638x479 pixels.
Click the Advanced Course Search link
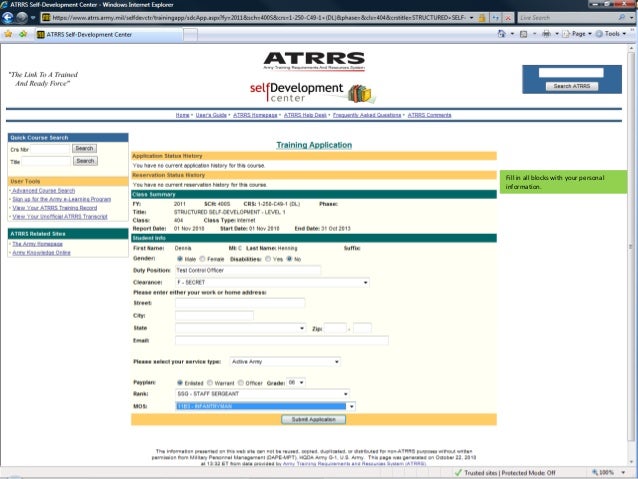(44, 190)
